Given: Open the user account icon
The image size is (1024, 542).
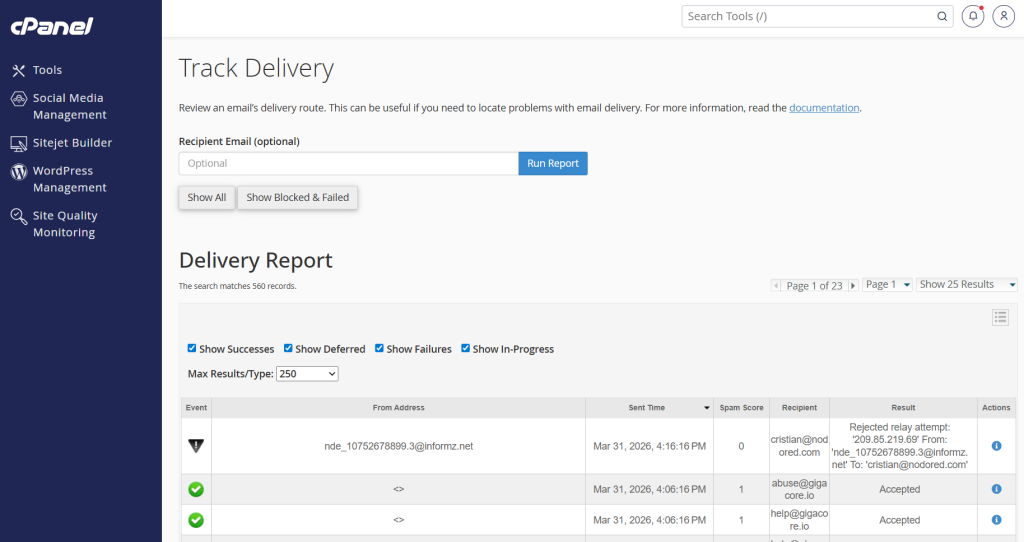Looking at the screenshot, I should [1003, 16].
